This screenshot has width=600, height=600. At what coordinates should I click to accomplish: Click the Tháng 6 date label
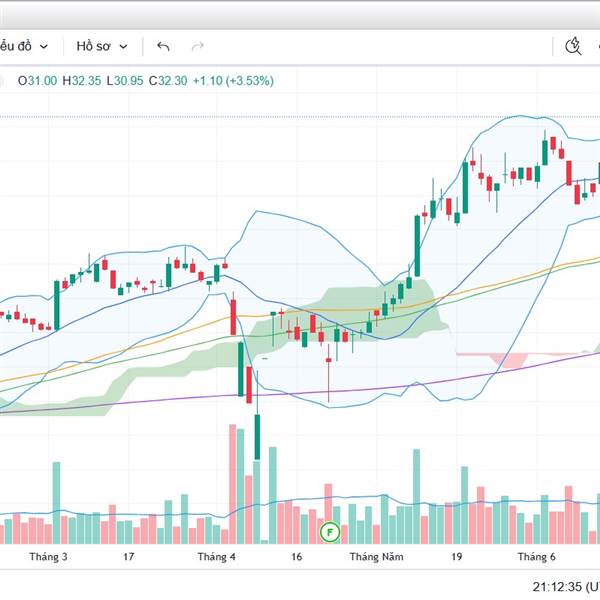click(x=536, y=556)
